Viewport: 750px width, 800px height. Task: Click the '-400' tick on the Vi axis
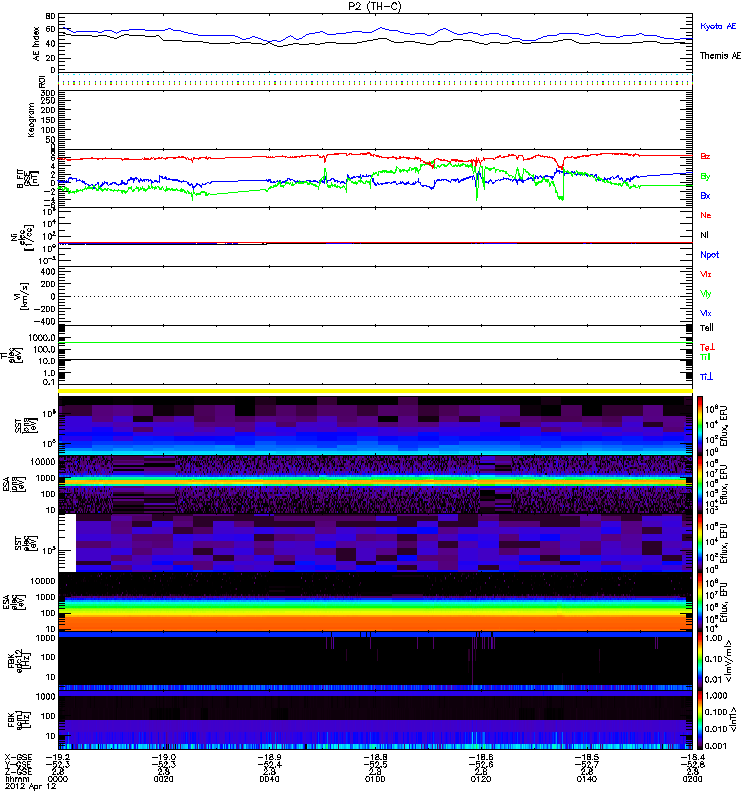[x=45, y=321]
